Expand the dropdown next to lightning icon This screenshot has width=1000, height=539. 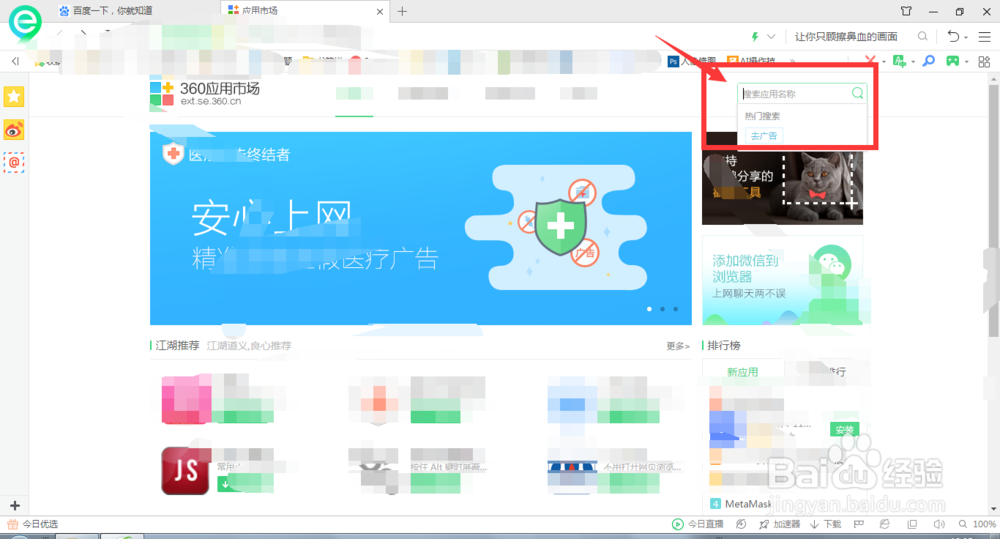[771, 37]
